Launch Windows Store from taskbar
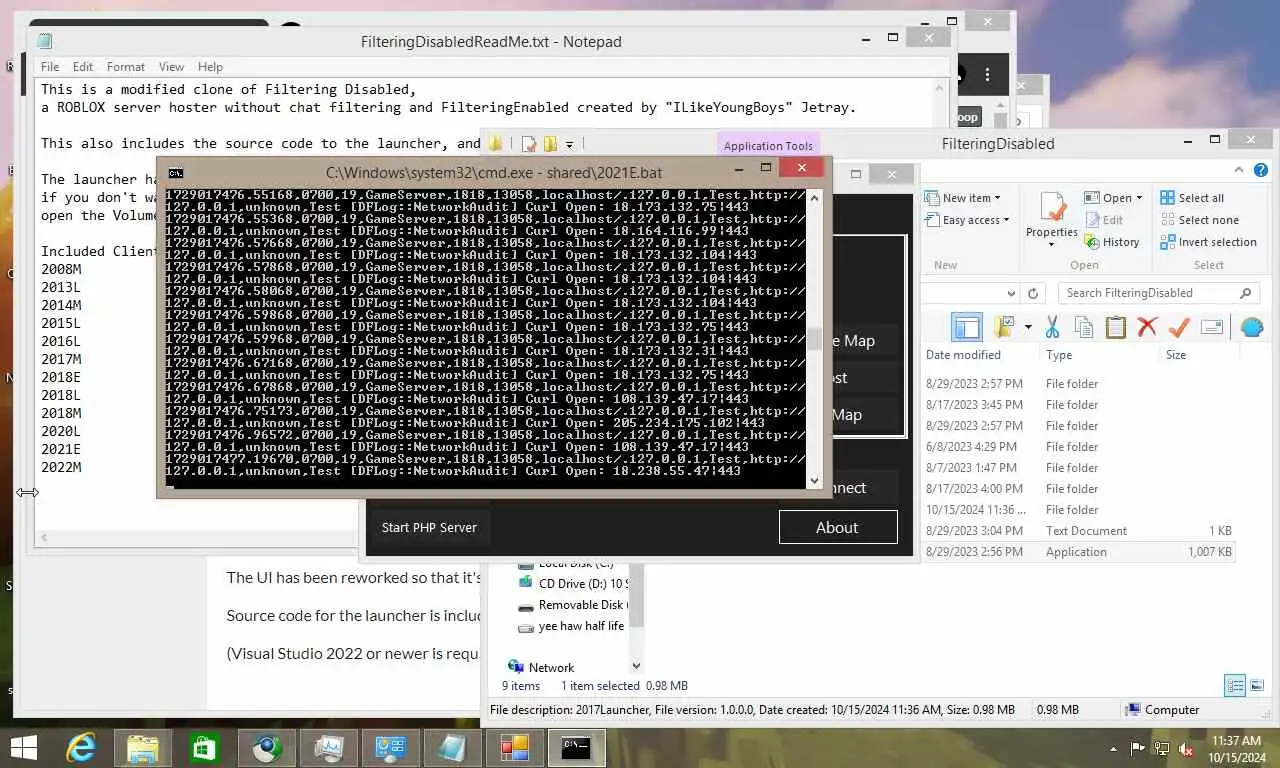The height and width of the screenshot is (768, 1280). click(x=205, y=748)
